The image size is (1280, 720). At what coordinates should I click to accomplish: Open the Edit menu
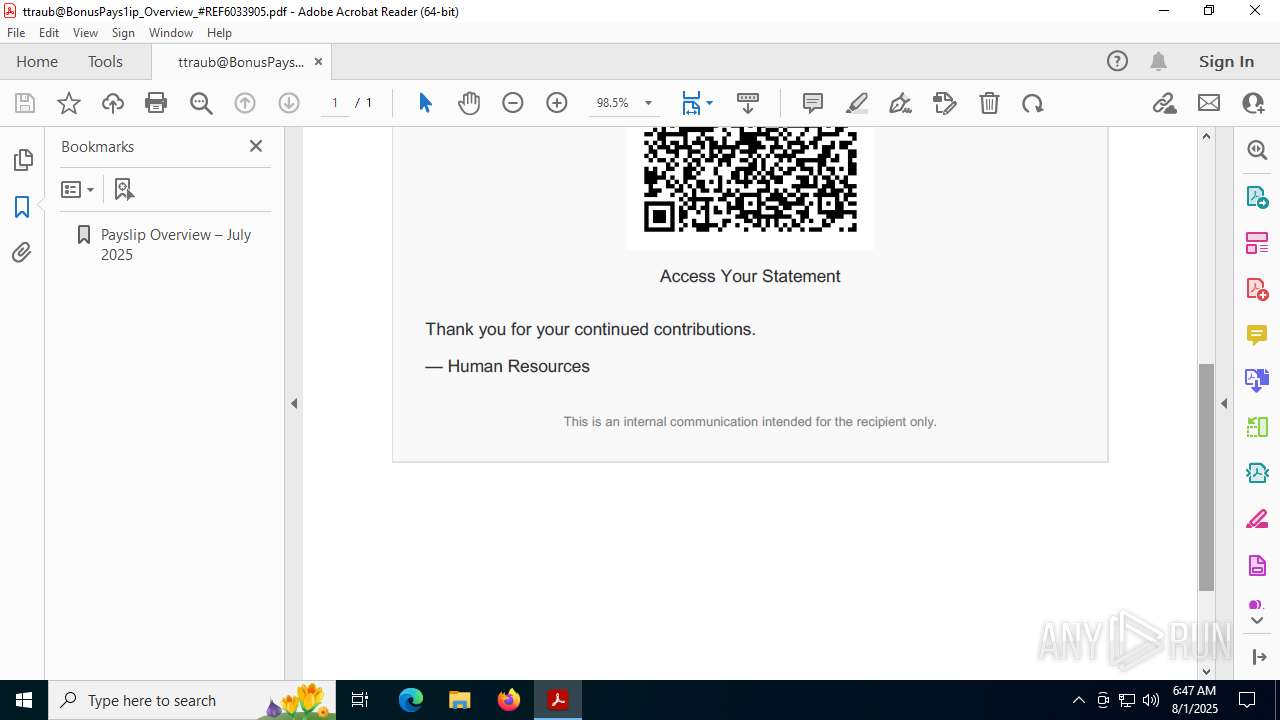(49, 33)
